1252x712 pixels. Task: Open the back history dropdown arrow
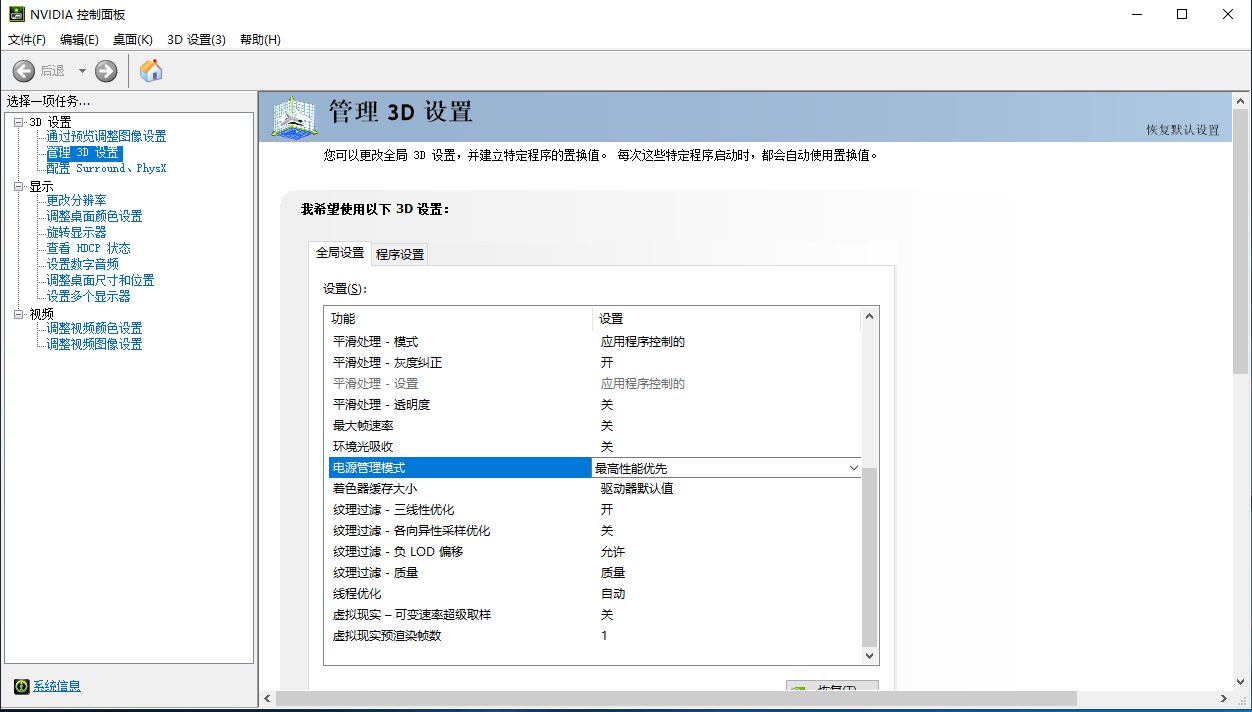point(82,71)
